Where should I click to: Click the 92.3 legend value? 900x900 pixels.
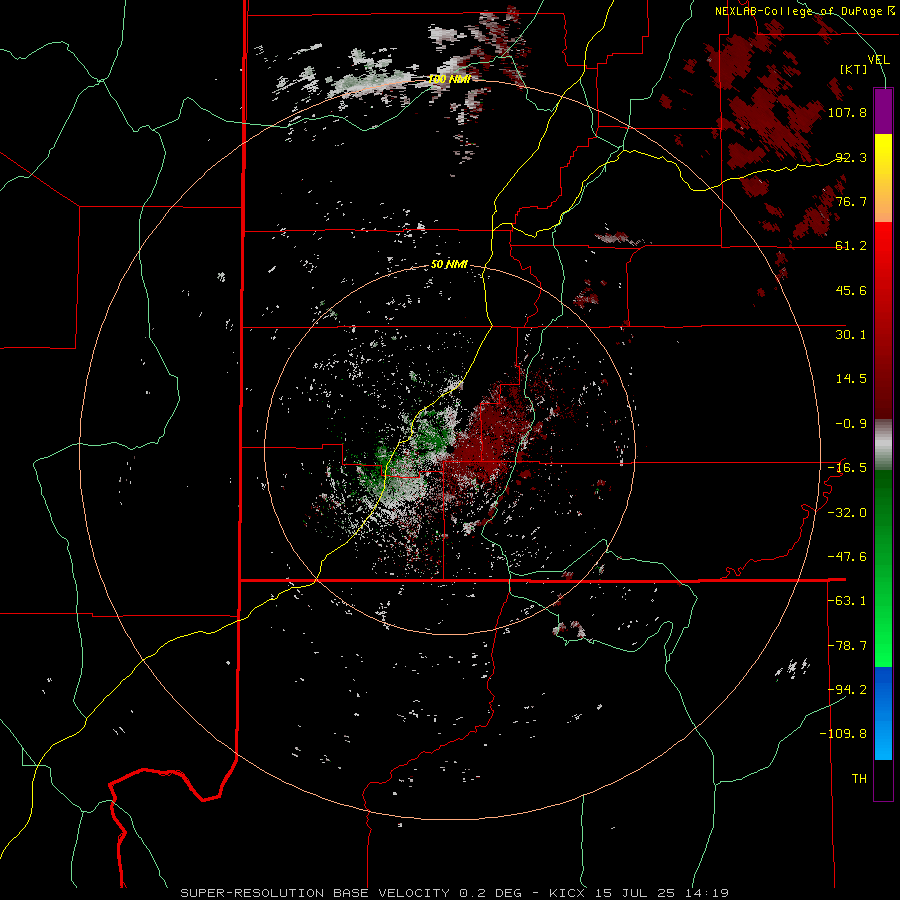851,157
